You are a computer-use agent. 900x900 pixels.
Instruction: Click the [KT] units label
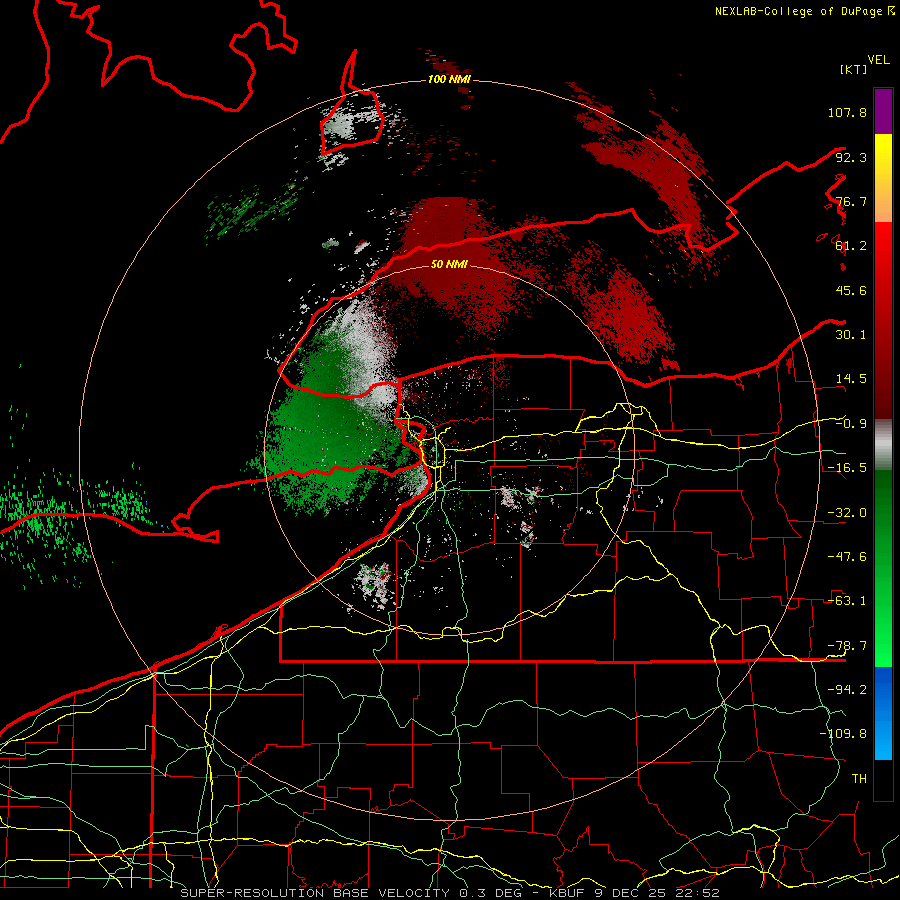854,69
